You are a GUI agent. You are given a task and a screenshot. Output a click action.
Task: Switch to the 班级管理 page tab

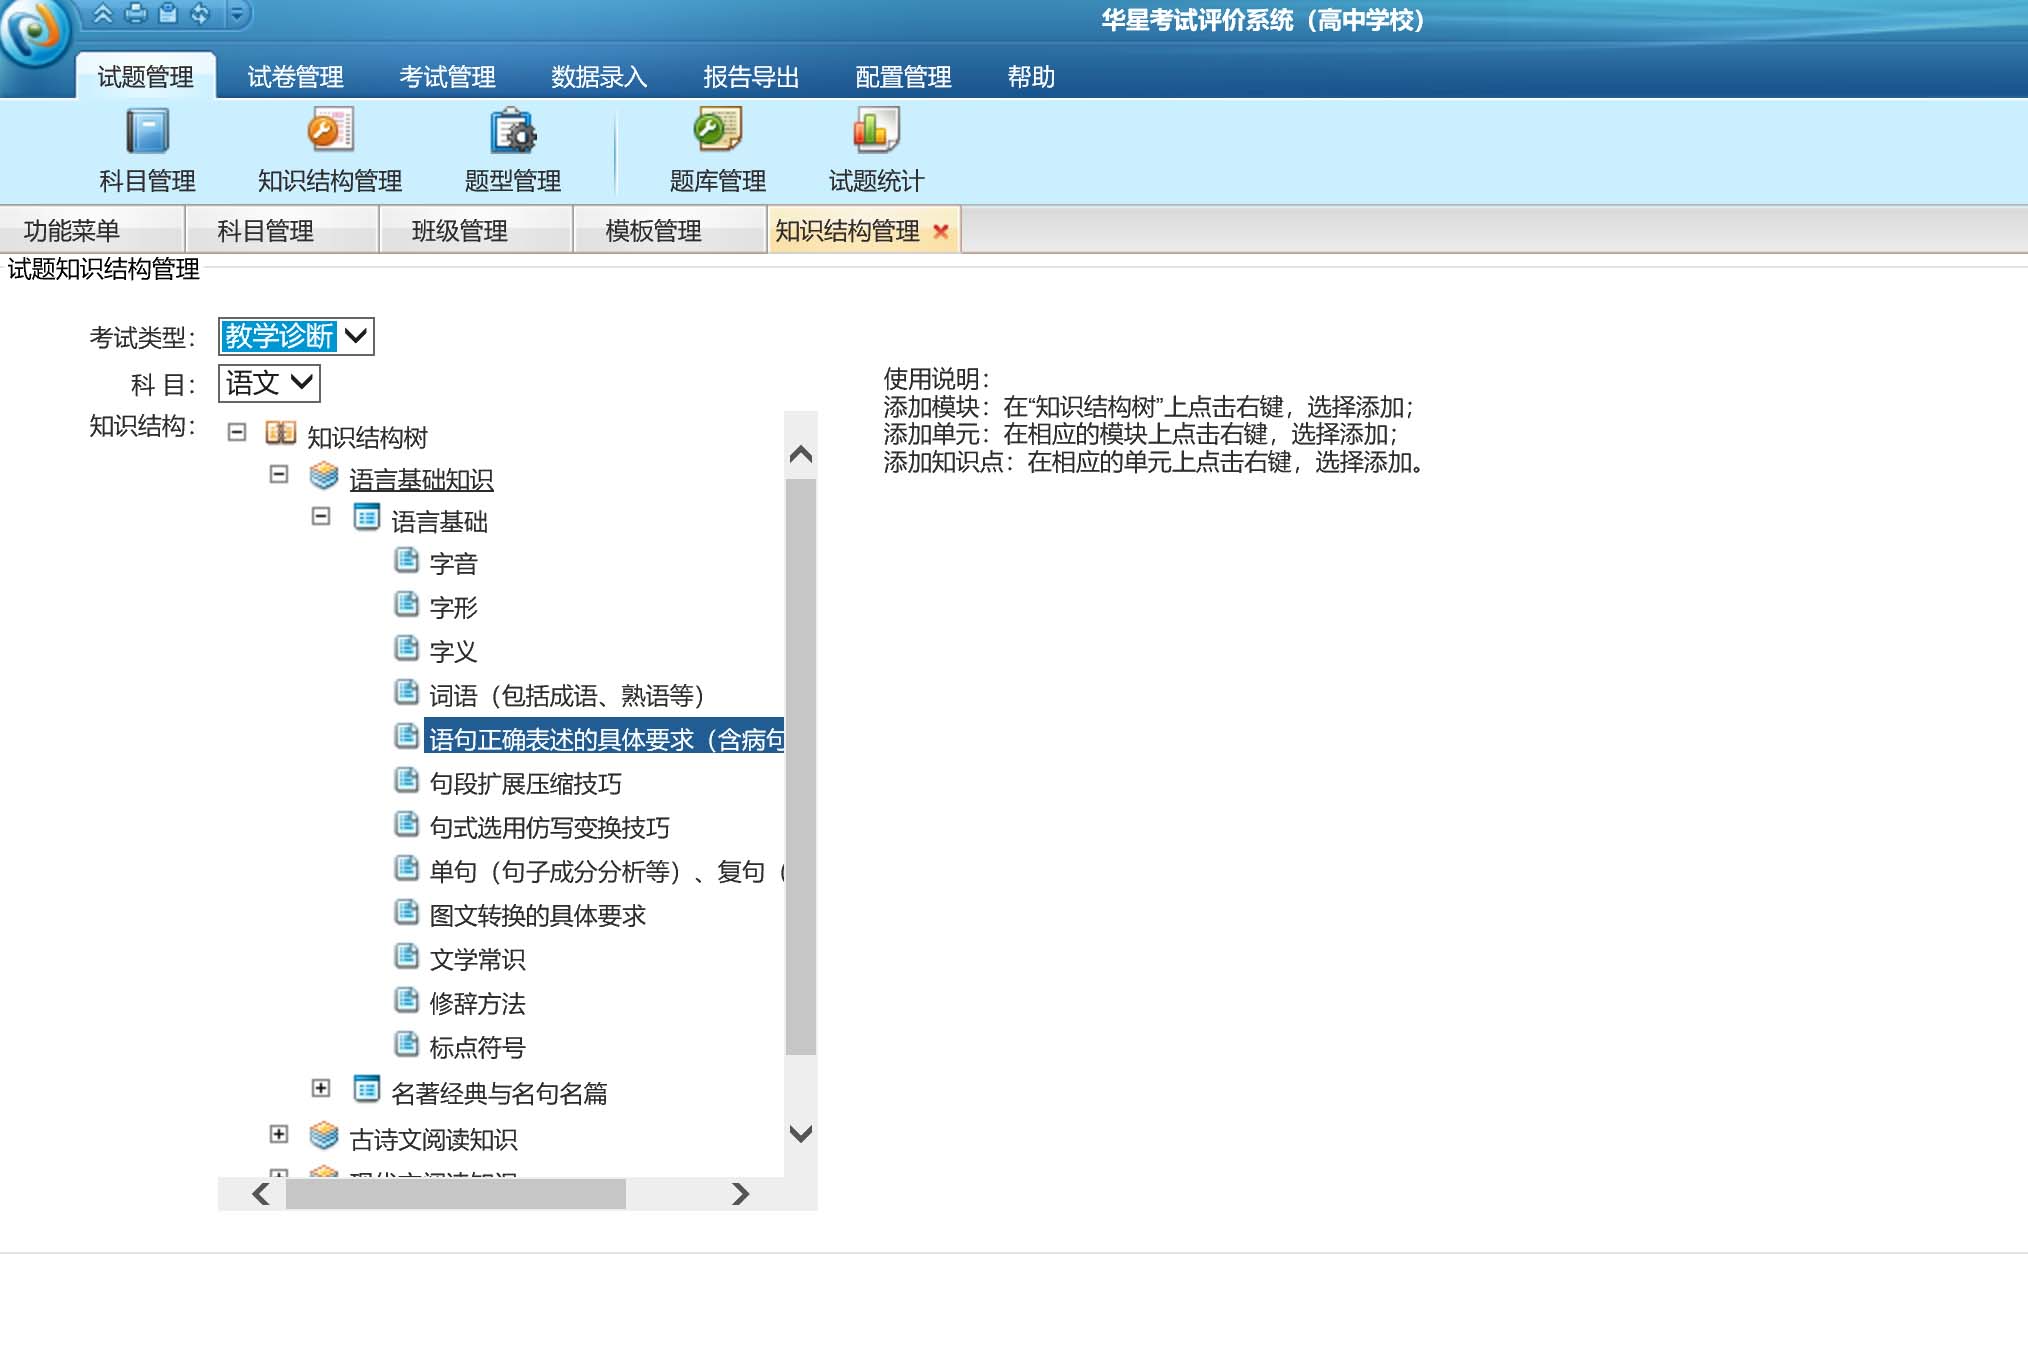476,230
